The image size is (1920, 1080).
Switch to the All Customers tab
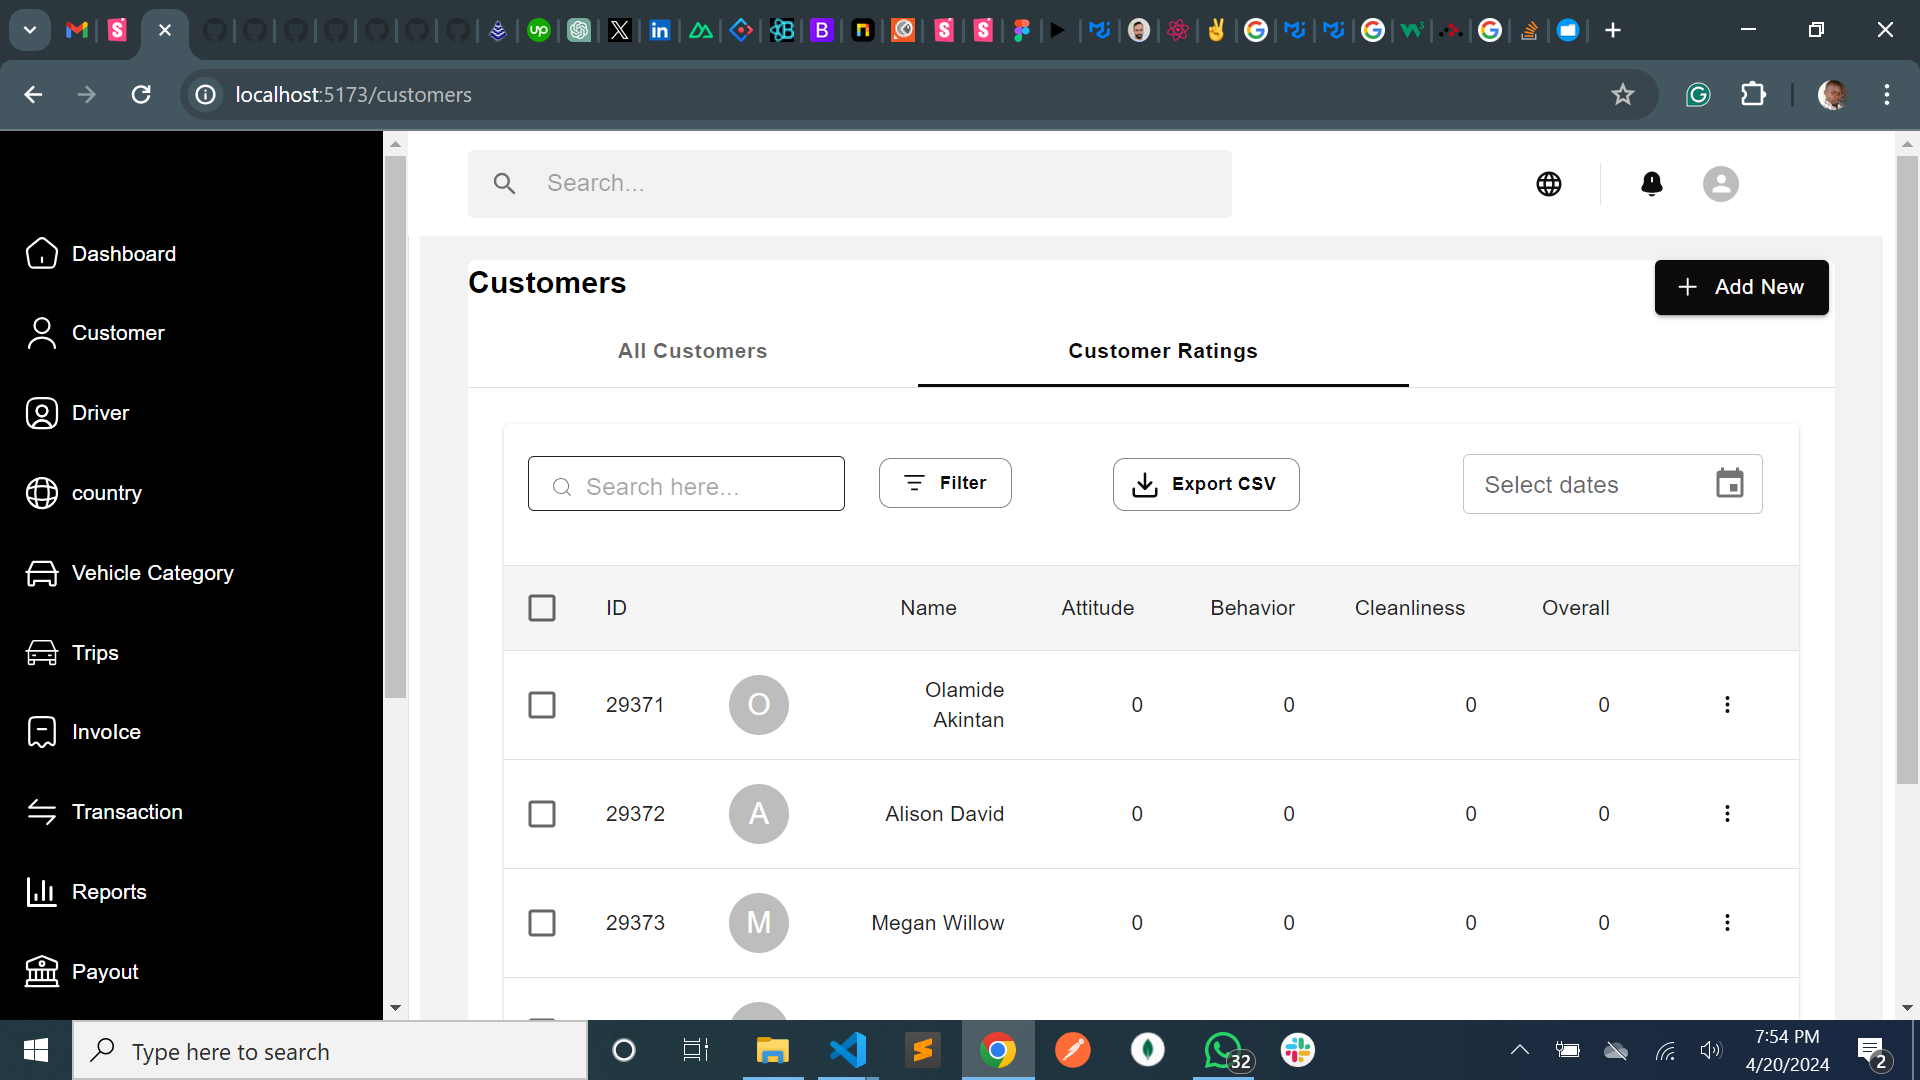[x=693, y=351]
